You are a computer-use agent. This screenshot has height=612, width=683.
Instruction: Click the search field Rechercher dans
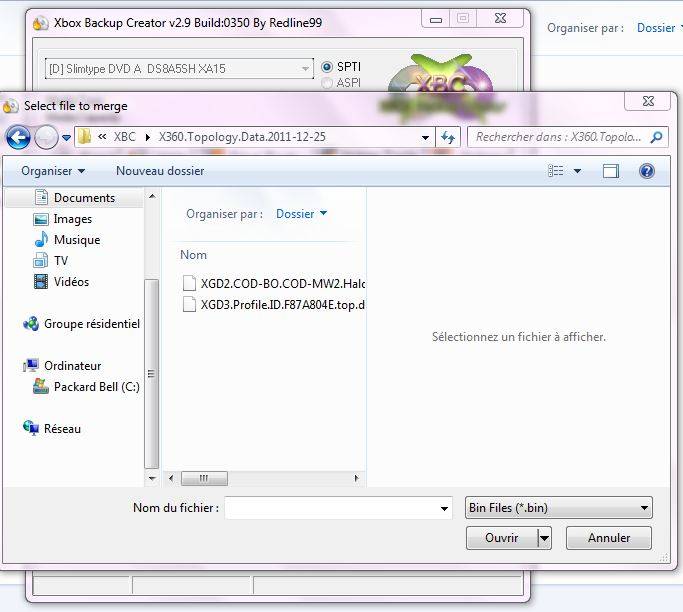click(558, 137)
